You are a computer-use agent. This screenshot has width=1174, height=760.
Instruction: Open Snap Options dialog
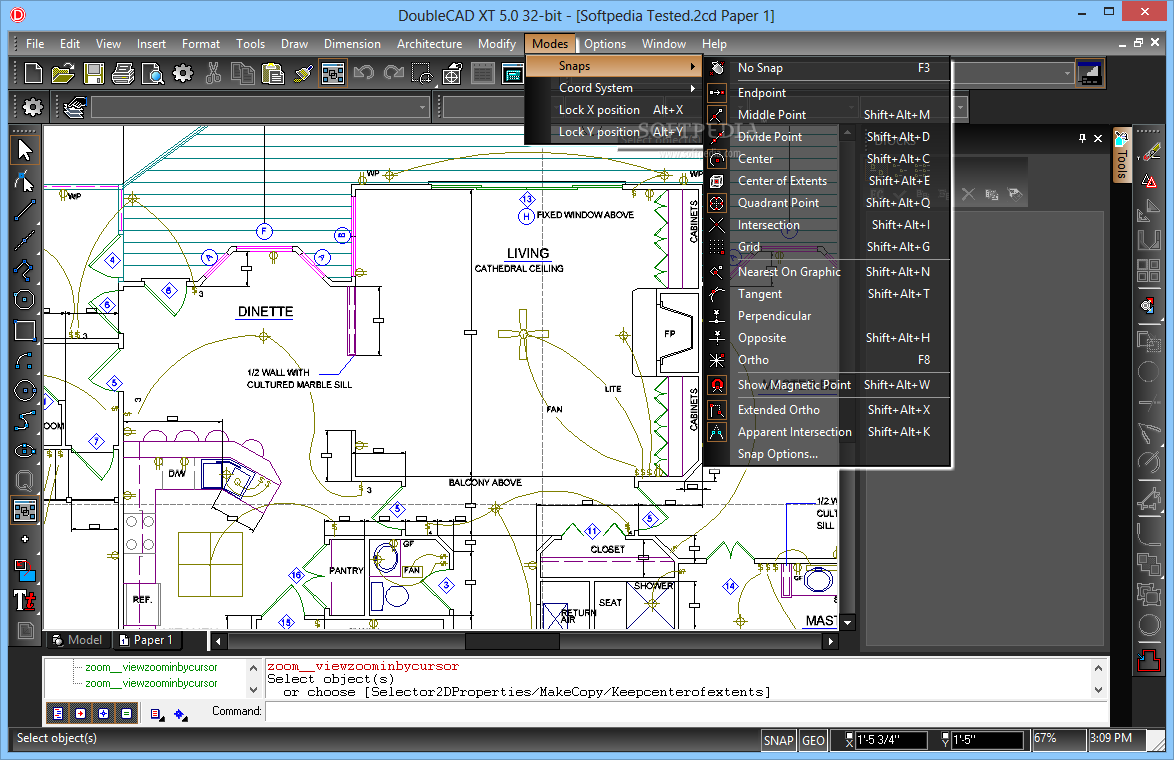pyautogui.click(x=828, y=454)
